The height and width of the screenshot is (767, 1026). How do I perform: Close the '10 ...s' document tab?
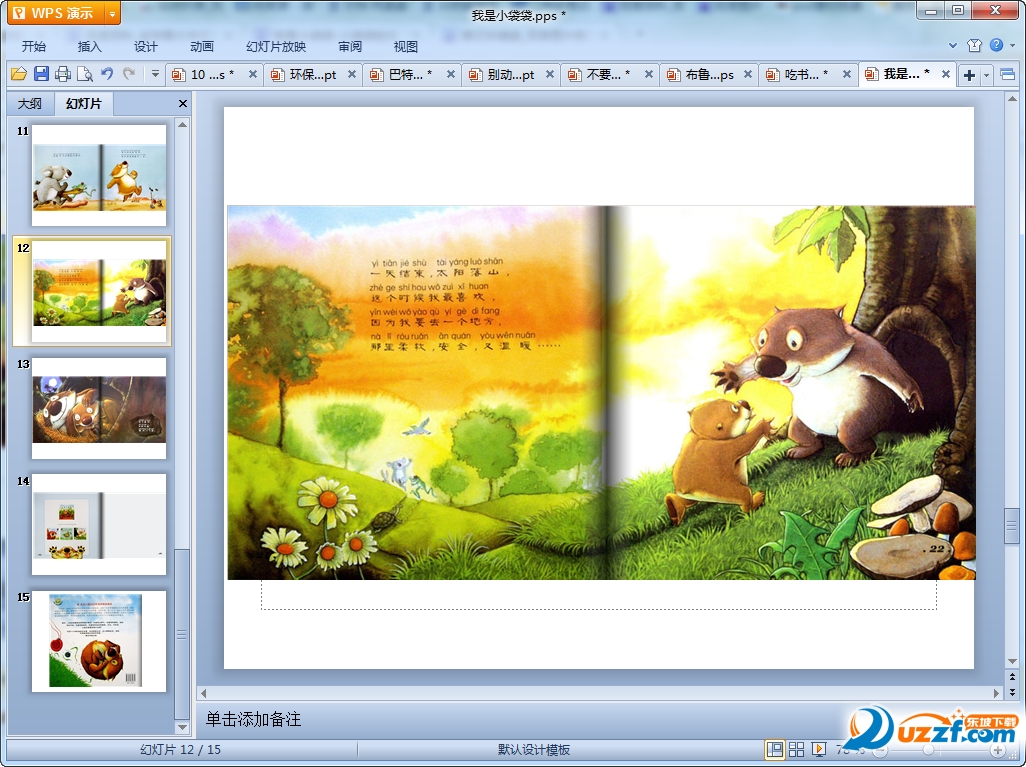click(253, 75)
